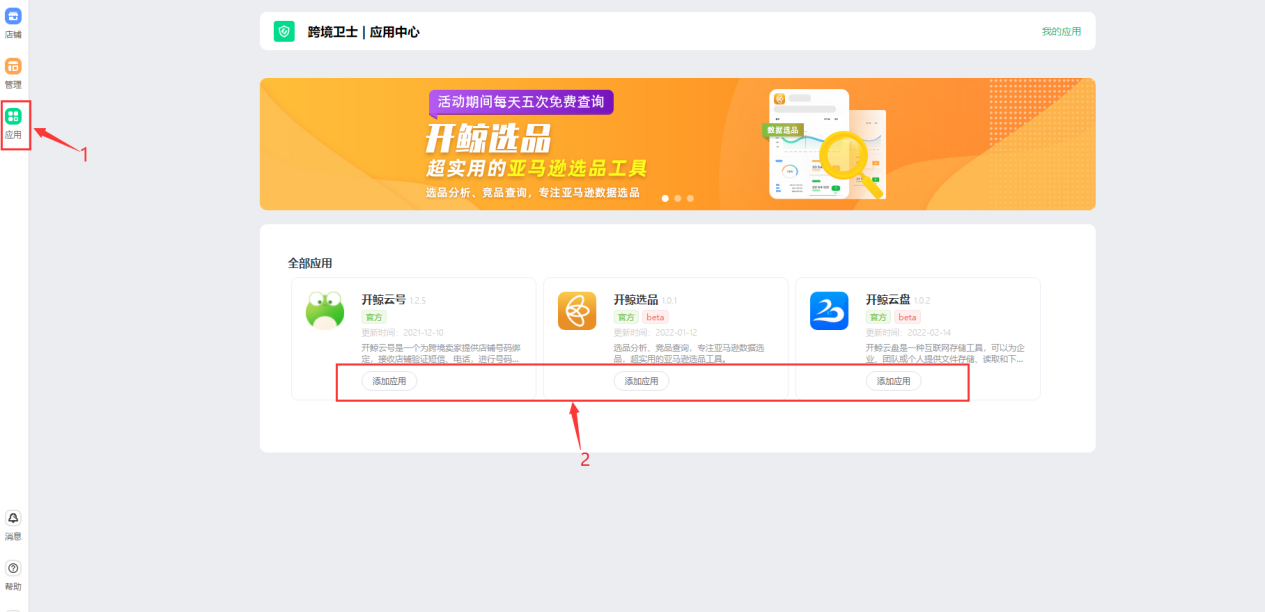Screen dimensions: 1265x612
Task: Select the 管理 sidebar icon
Action: tap(13, 70)
